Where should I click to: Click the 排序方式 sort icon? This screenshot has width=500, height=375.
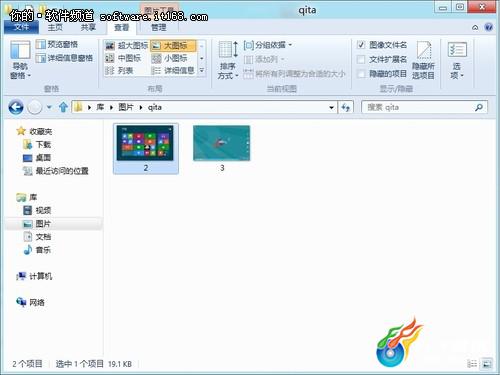[228, 60]
